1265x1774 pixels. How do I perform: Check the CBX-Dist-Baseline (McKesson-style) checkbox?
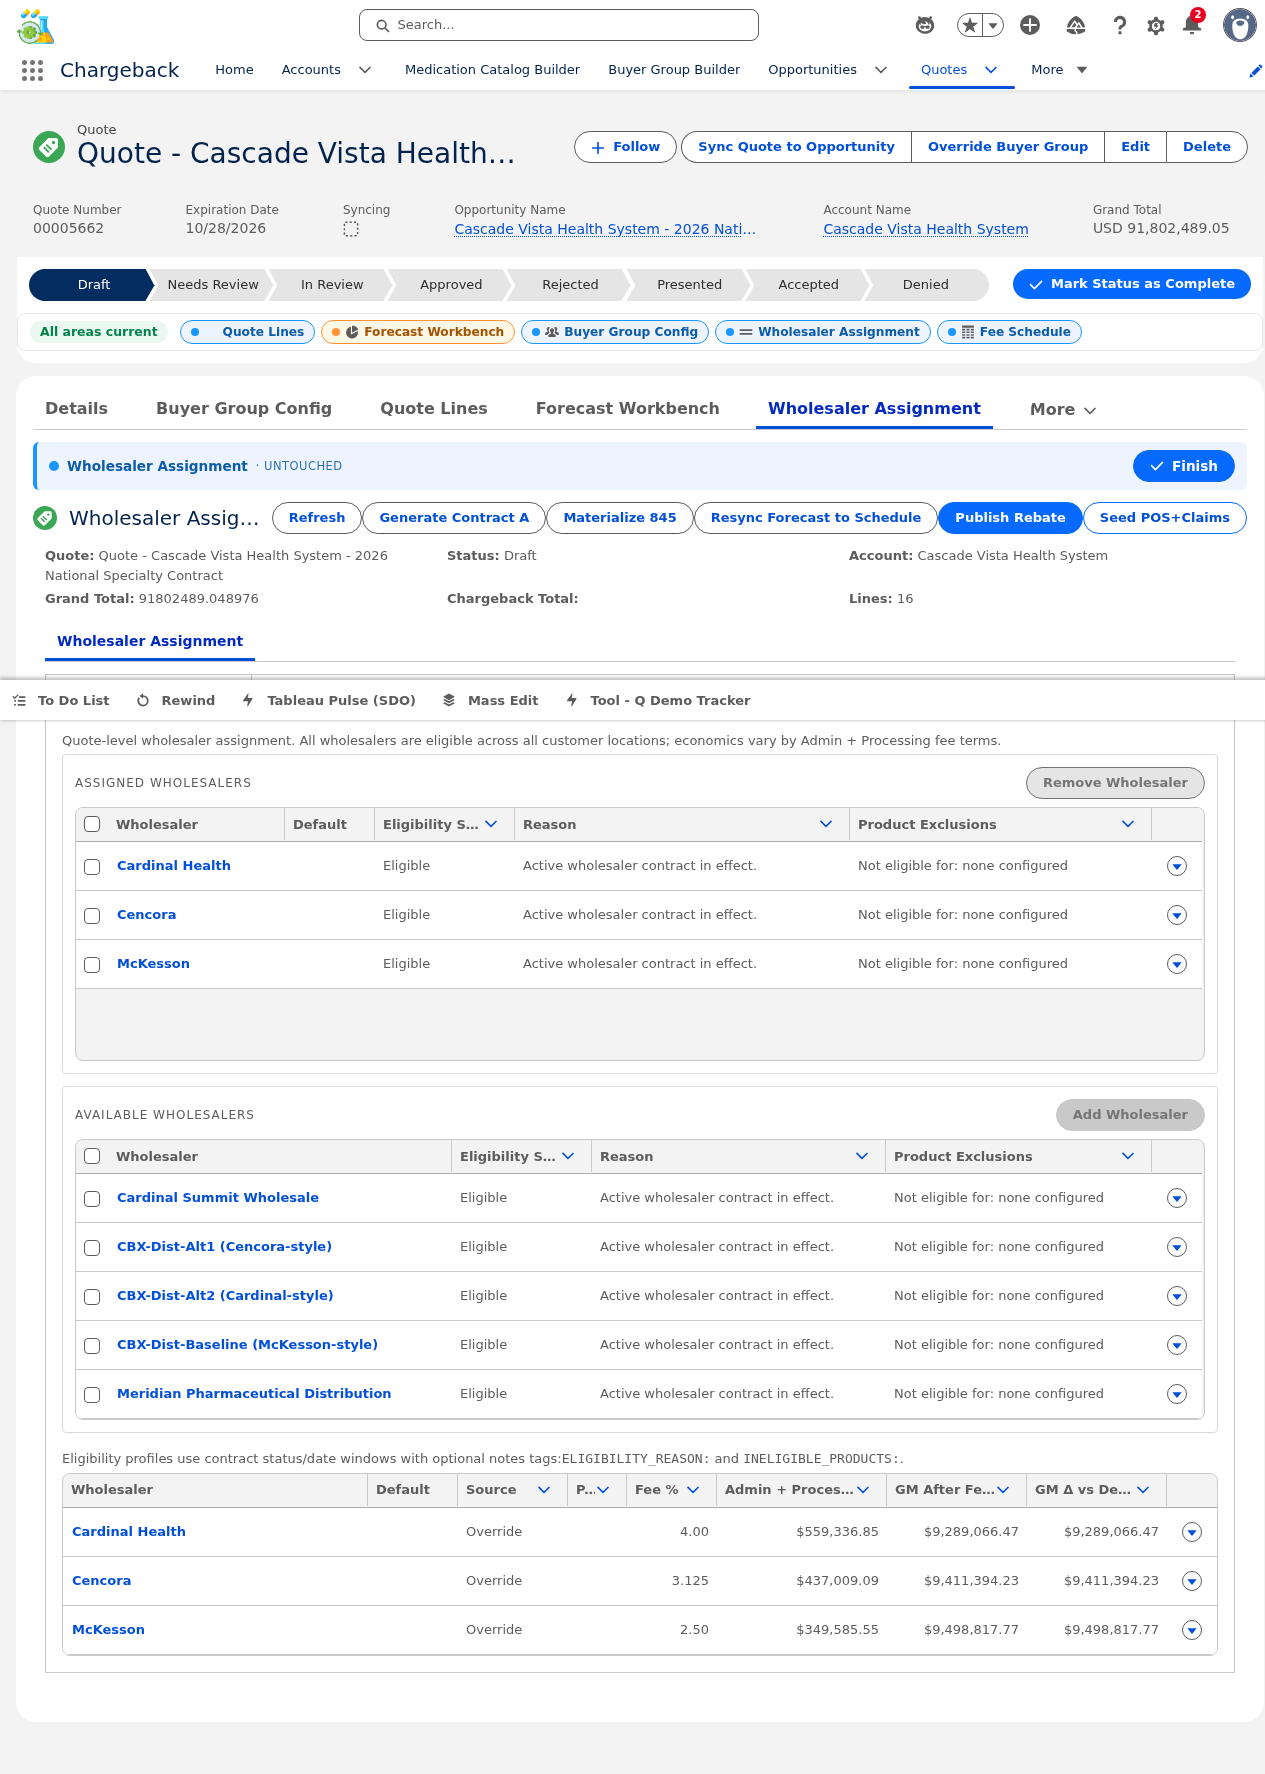tap(92, 1346)
